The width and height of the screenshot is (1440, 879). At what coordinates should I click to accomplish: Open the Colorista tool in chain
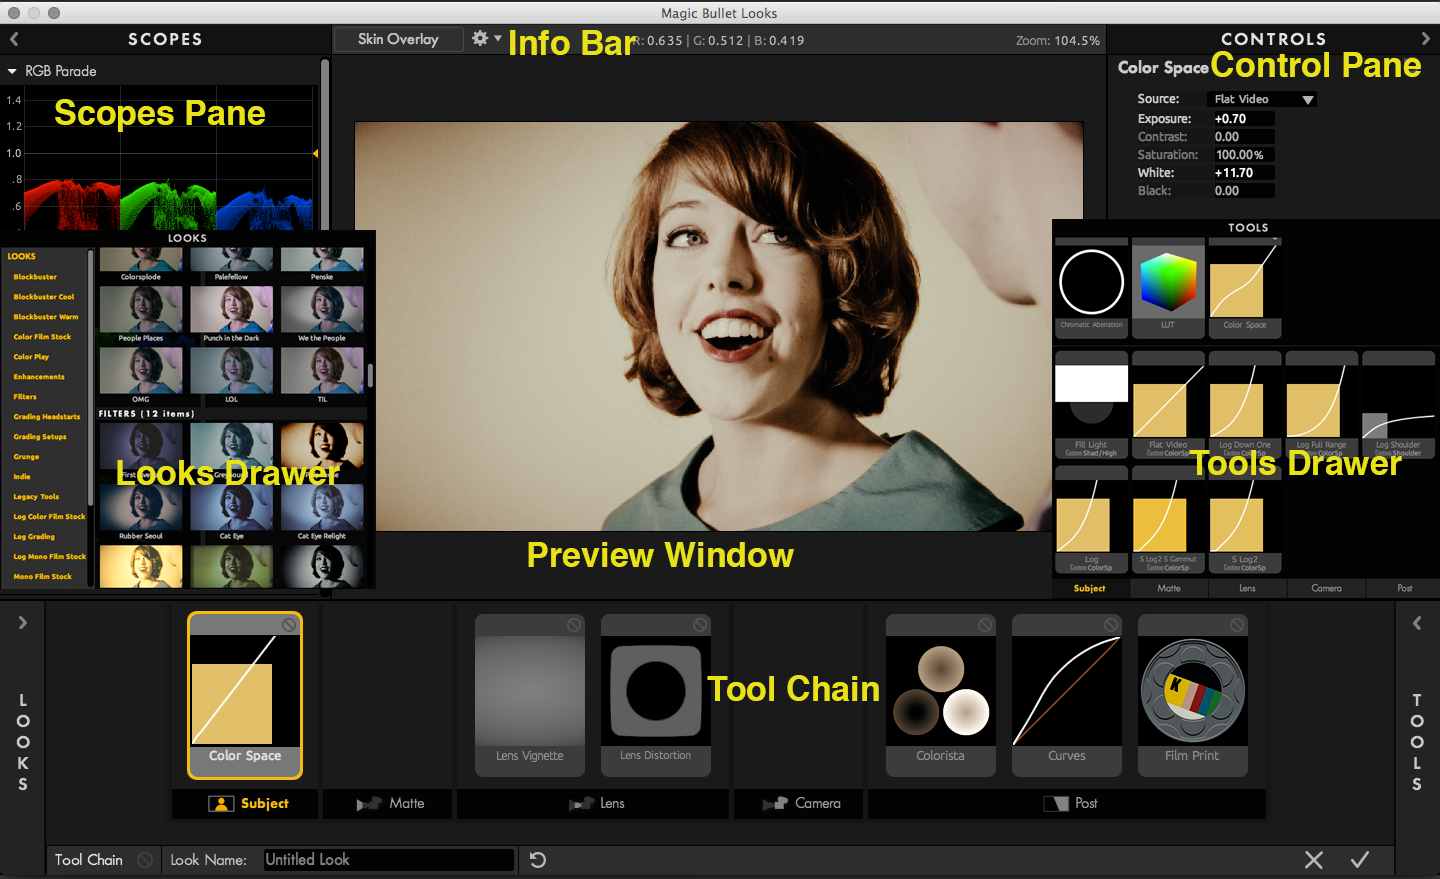point(941,696)
